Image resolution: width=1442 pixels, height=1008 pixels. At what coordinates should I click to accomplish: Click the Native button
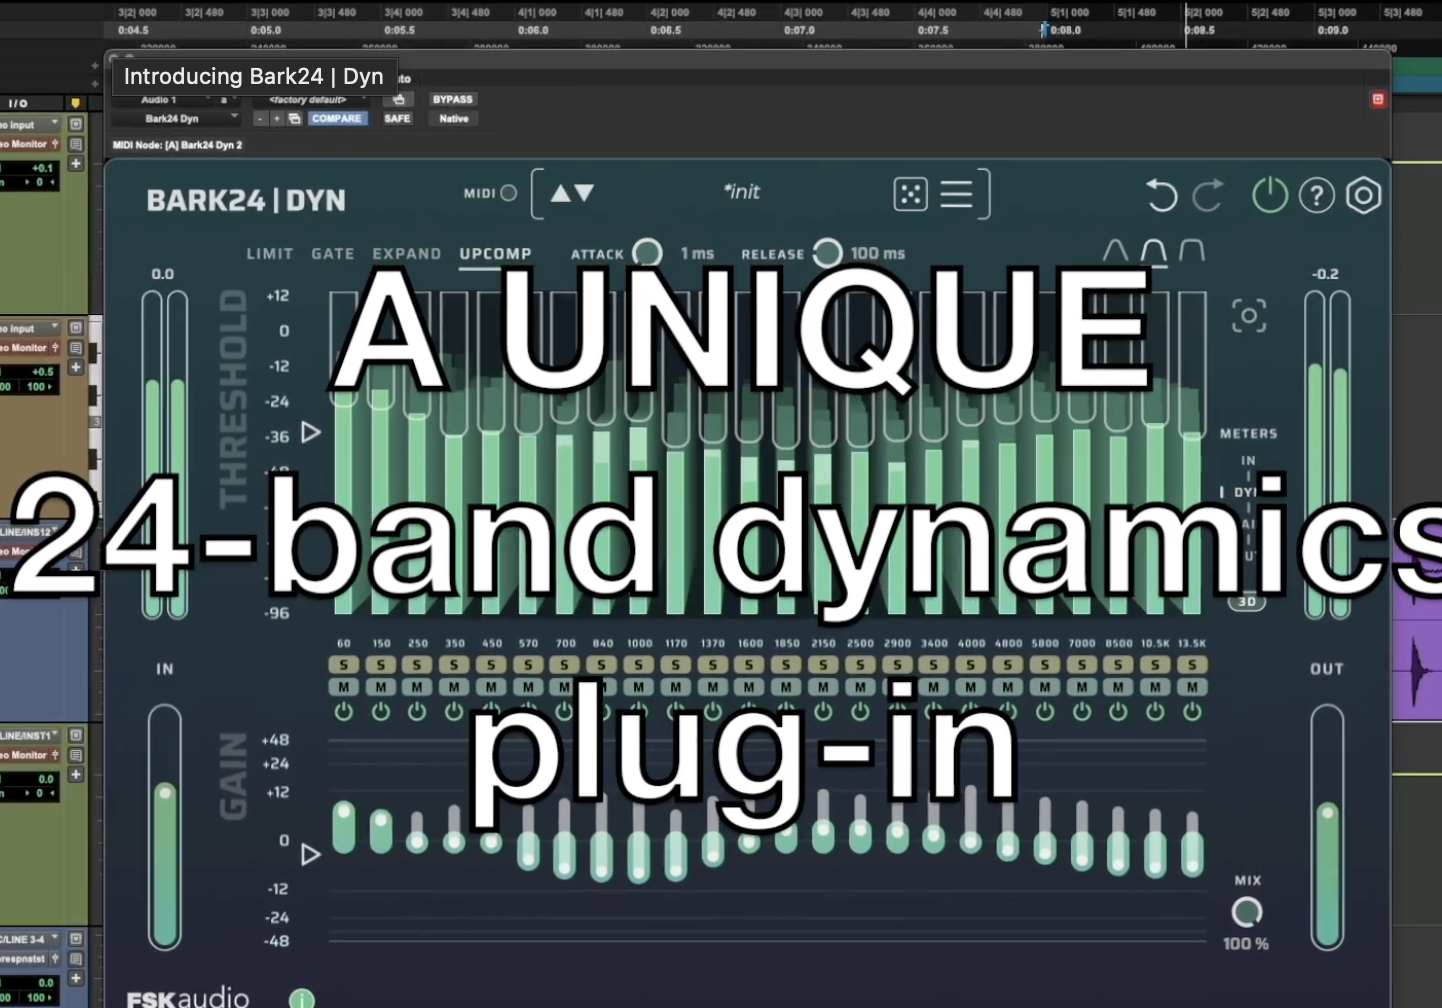453,118
